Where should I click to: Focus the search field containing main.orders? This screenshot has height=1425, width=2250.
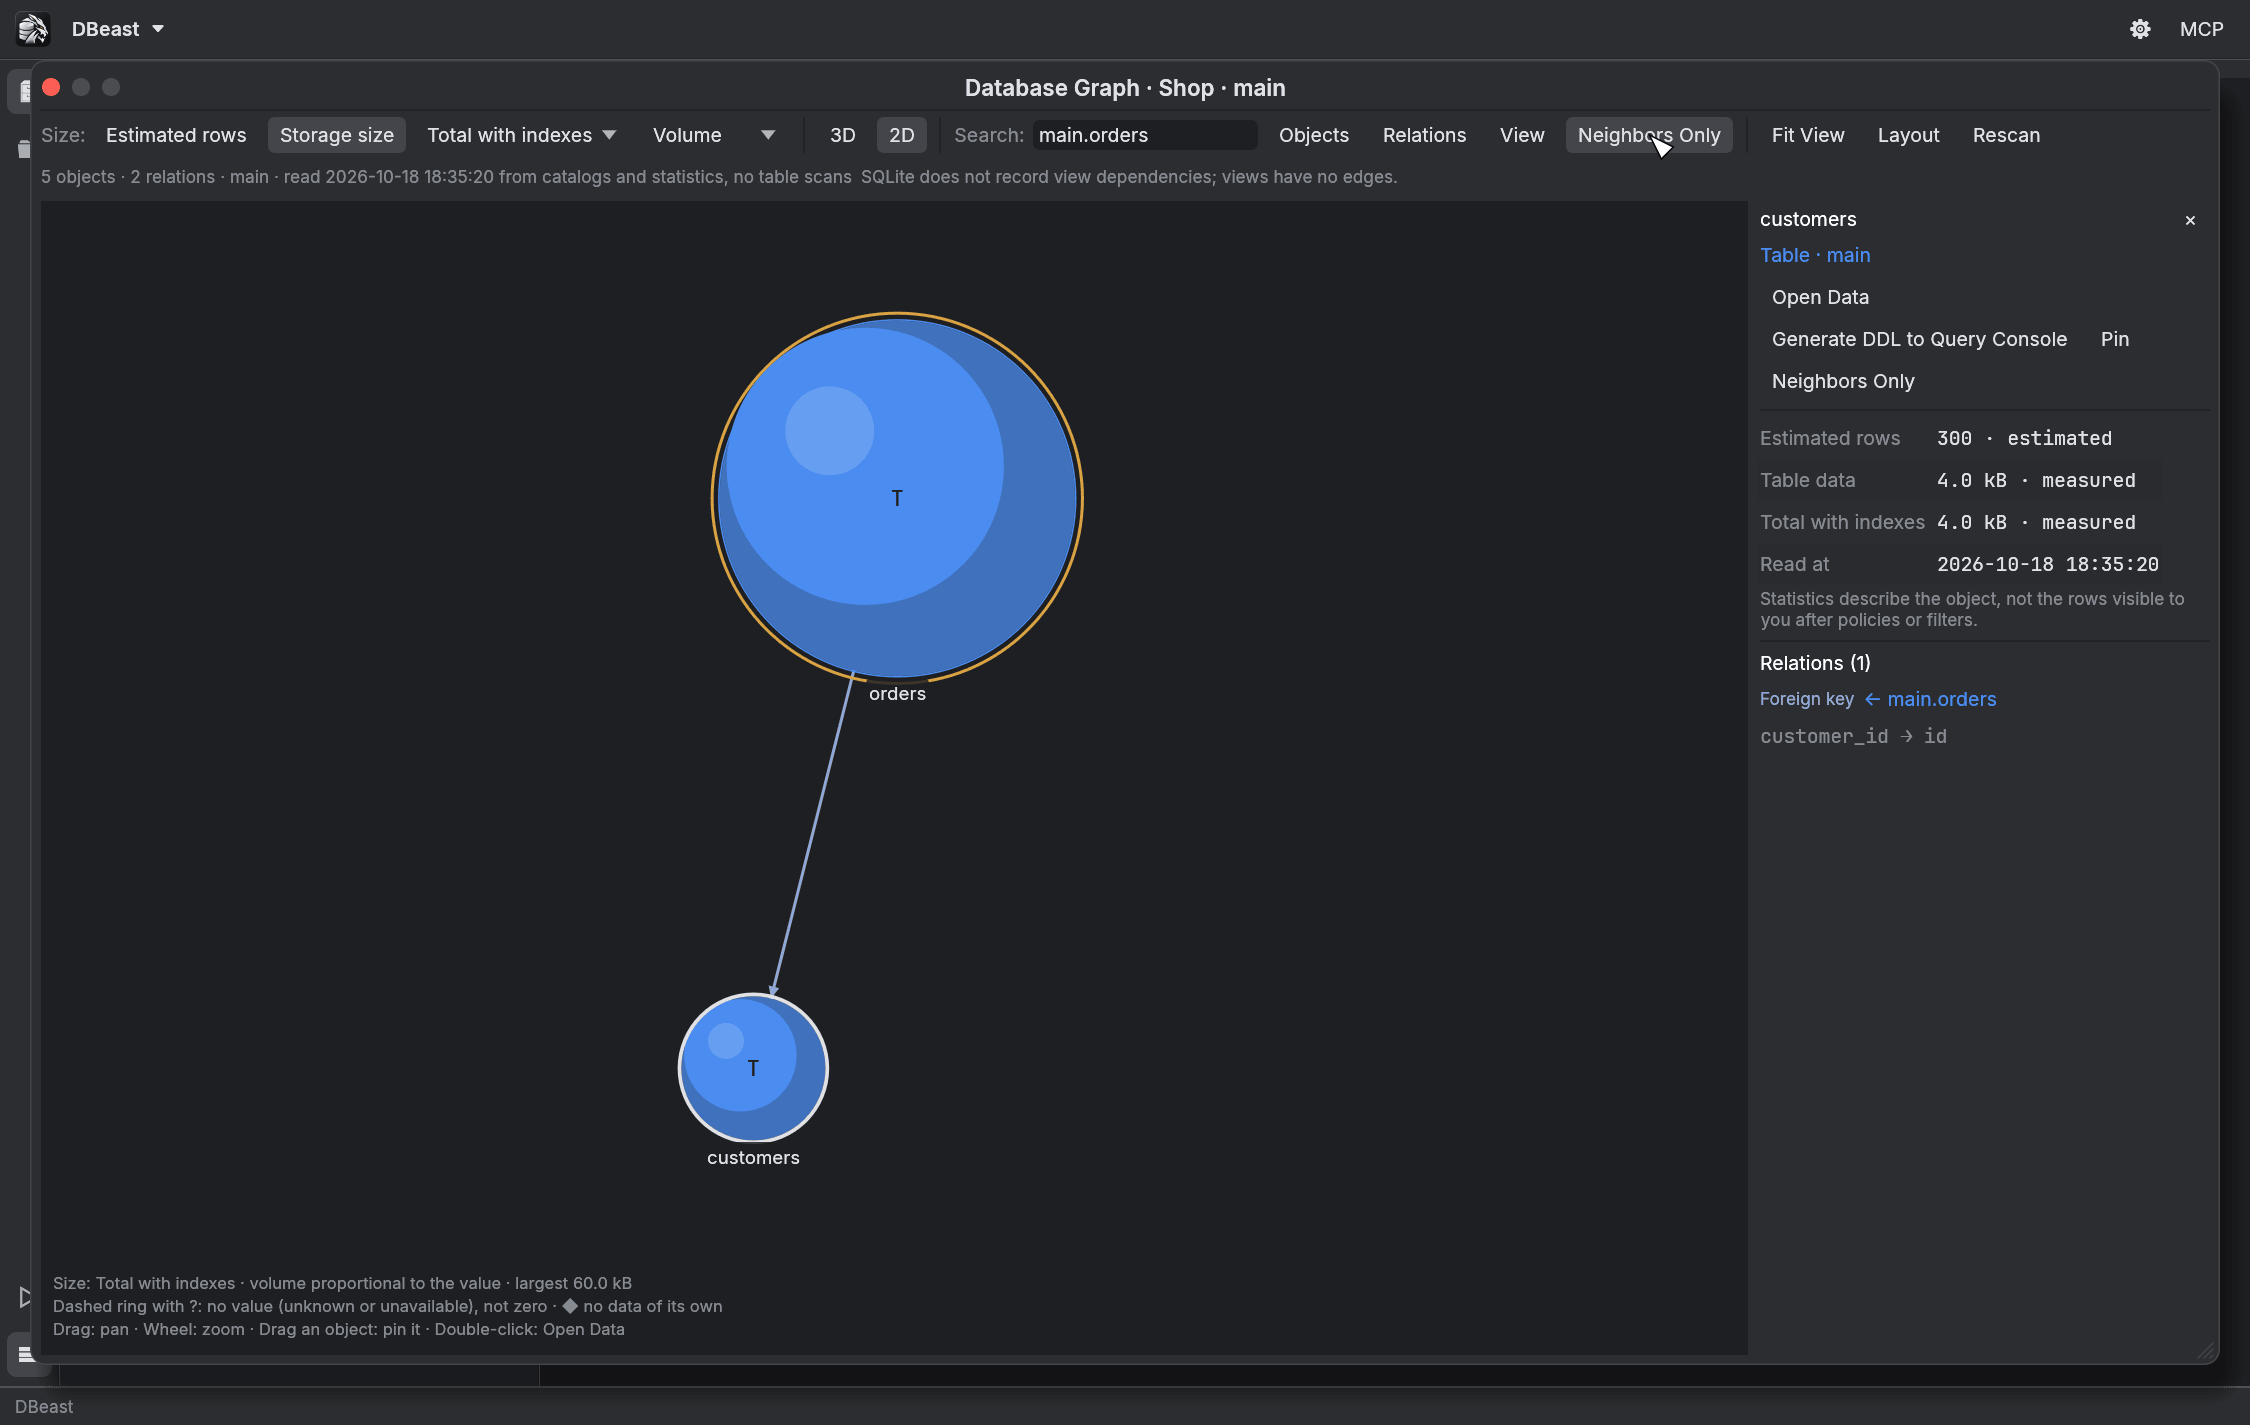1144,135
